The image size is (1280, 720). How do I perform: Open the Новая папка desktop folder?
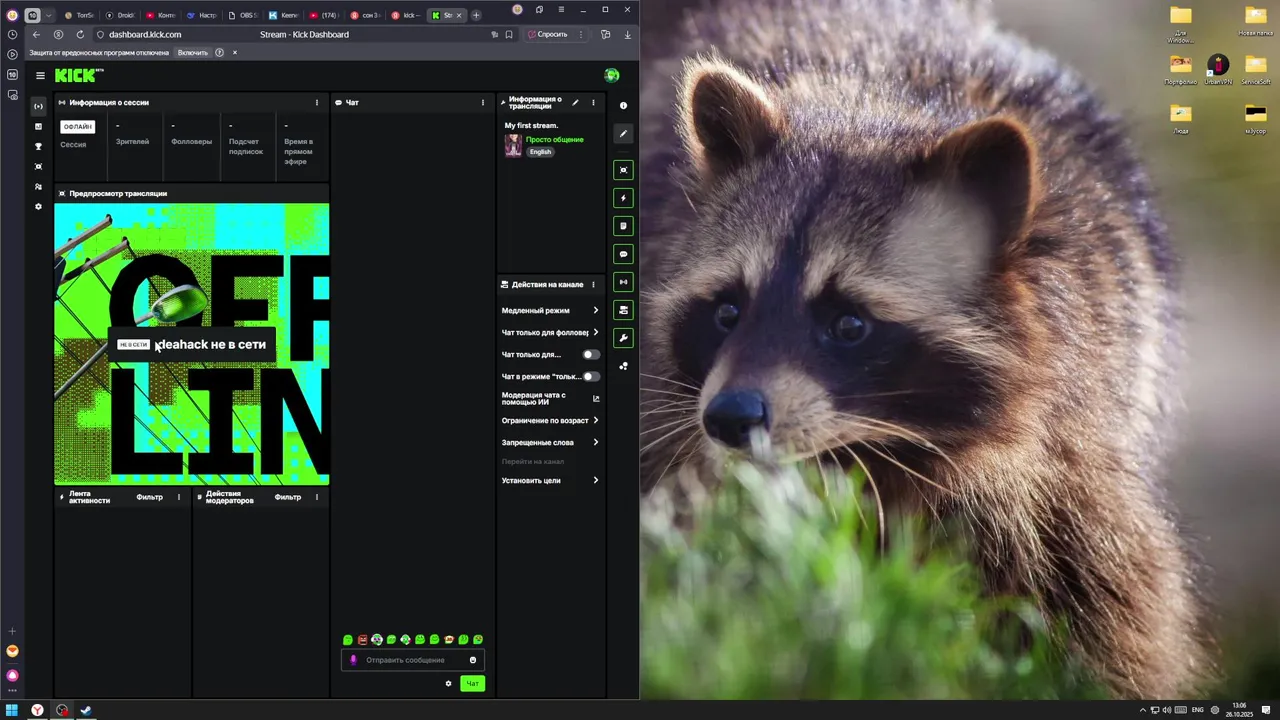pos(1255,21)
